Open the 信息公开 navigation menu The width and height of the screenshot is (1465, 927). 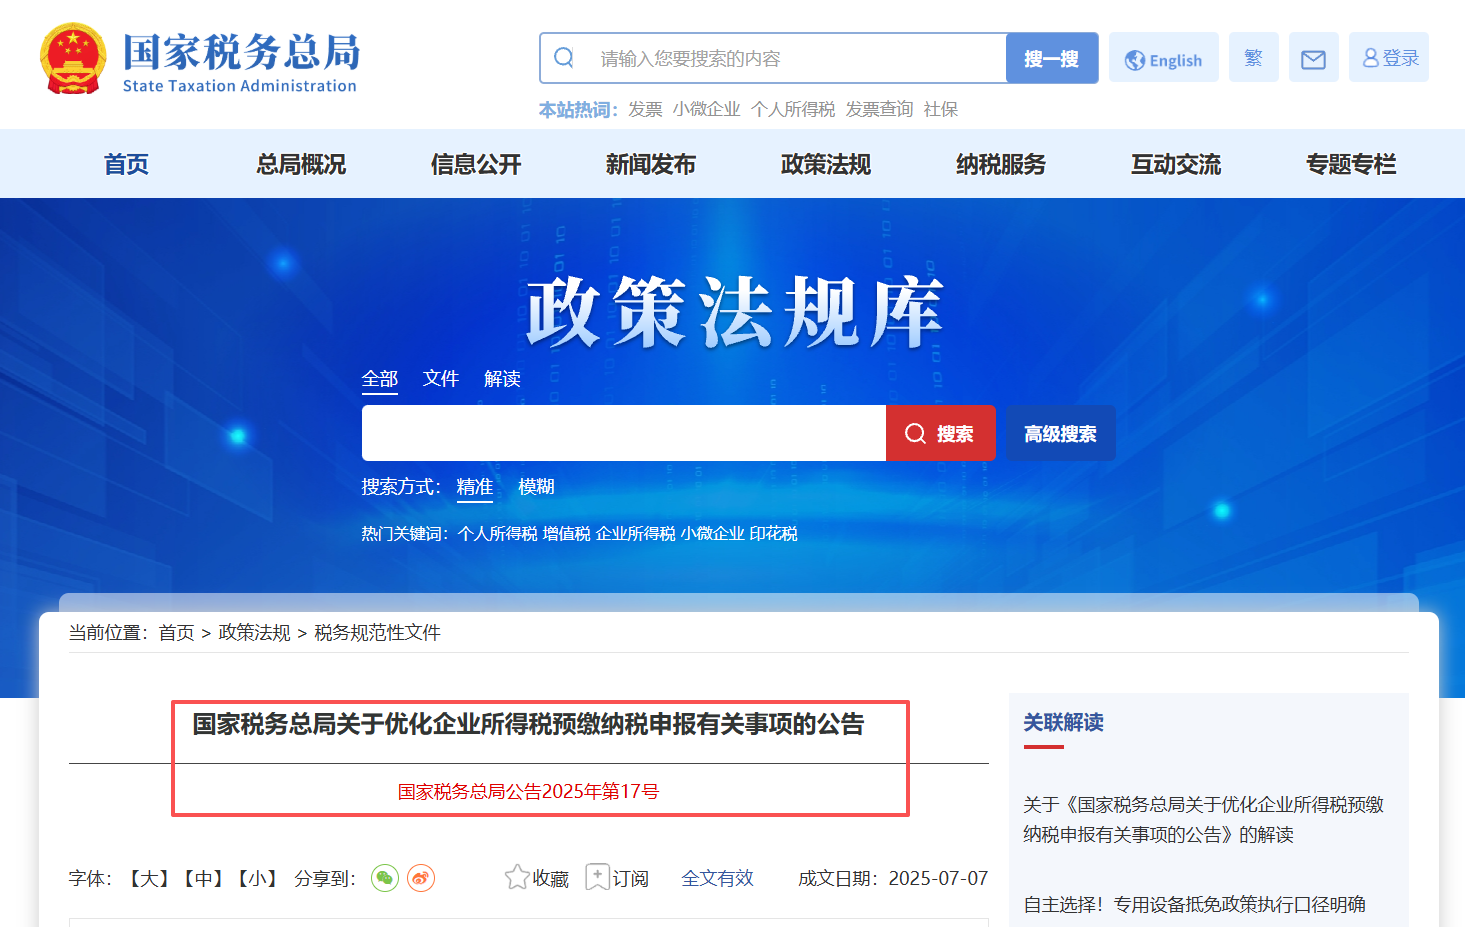(x=476, y=164)
